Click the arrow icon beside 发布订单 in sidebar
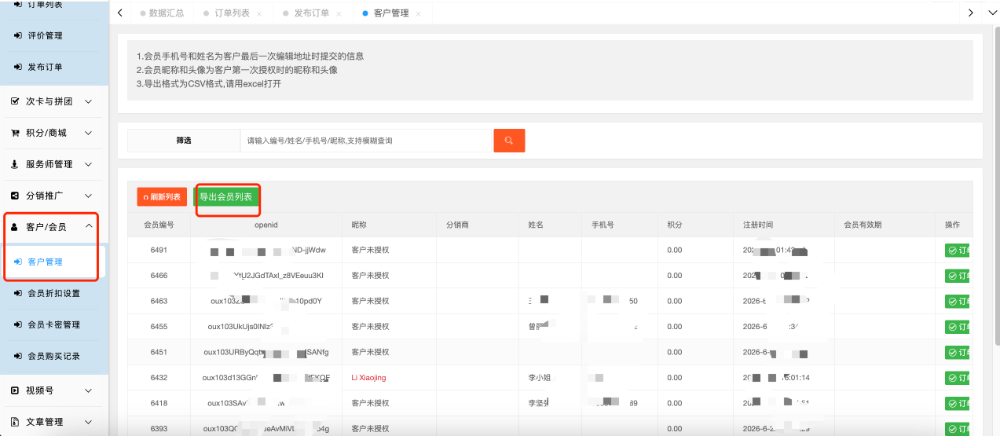Viewport: 1000px width, 436px height. point(18,67)
